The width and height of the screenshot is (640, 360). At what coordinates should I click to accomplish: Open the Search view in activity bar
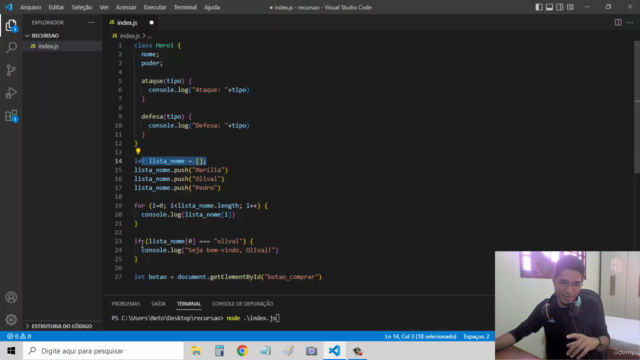(11, 48)
